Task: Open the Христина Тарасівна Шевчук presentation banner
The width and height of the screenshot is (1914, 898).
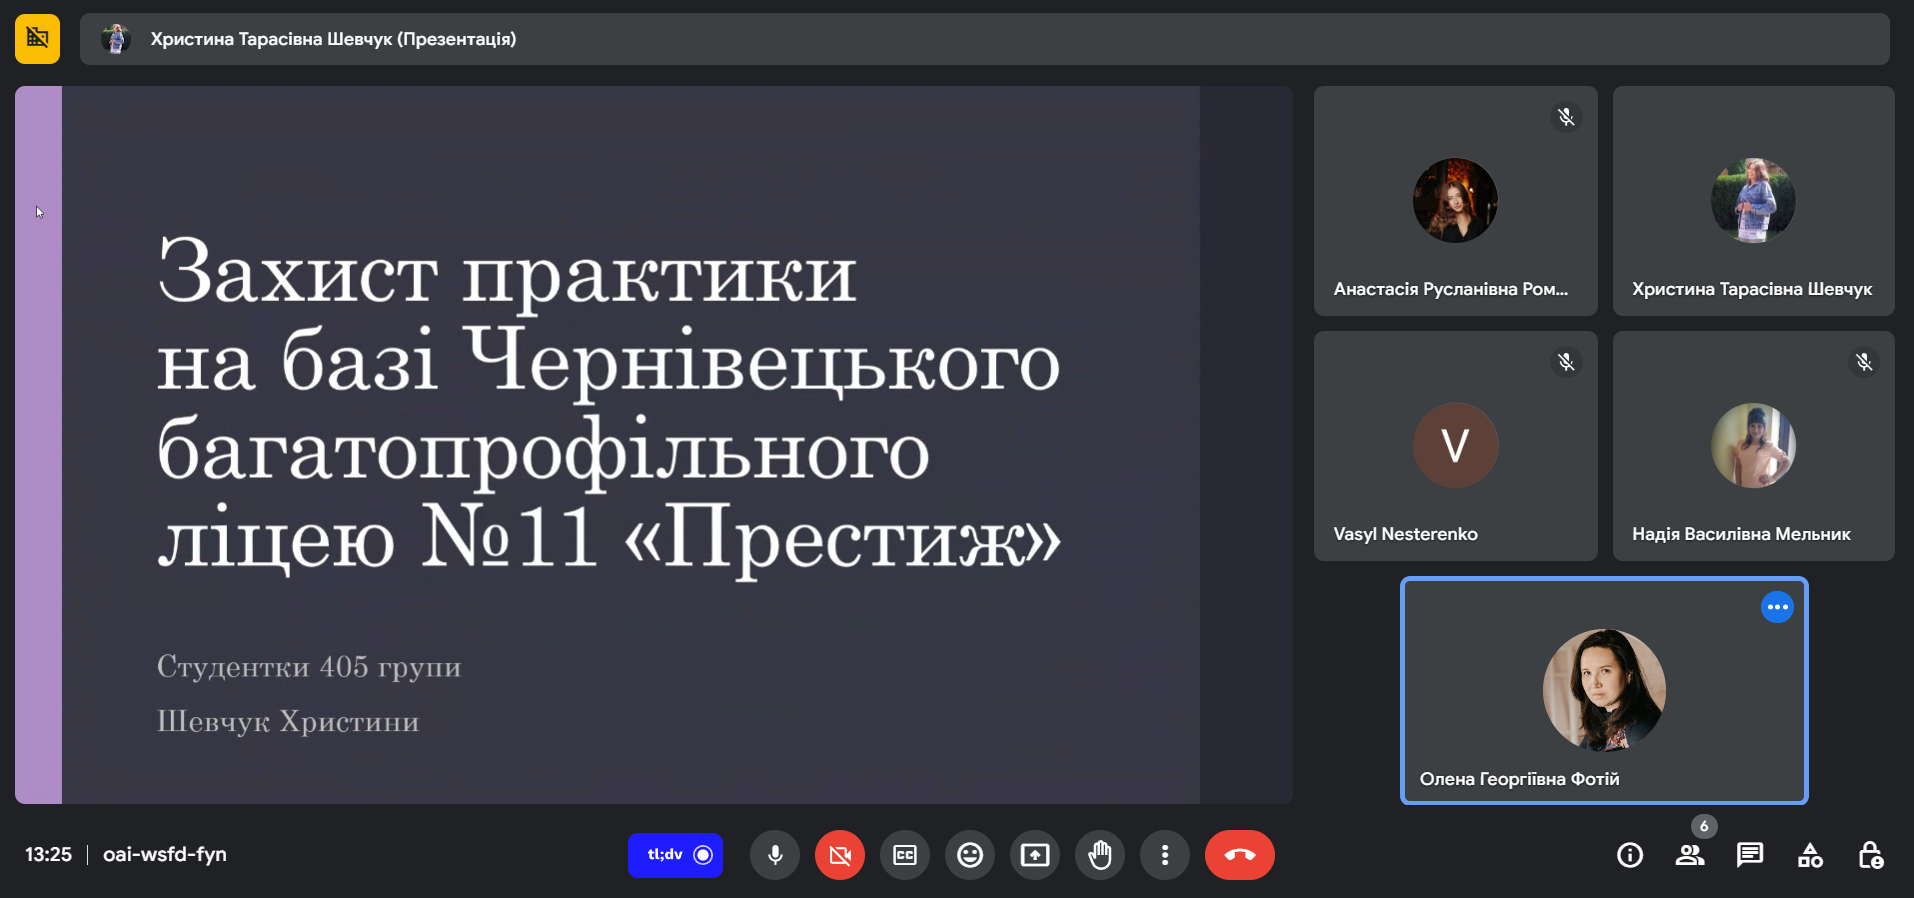Action: tap(984, 39)
